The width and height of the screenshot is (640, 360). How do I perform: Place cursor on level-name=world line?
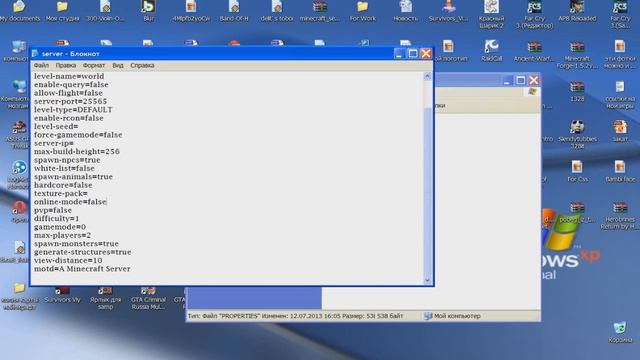69,76
